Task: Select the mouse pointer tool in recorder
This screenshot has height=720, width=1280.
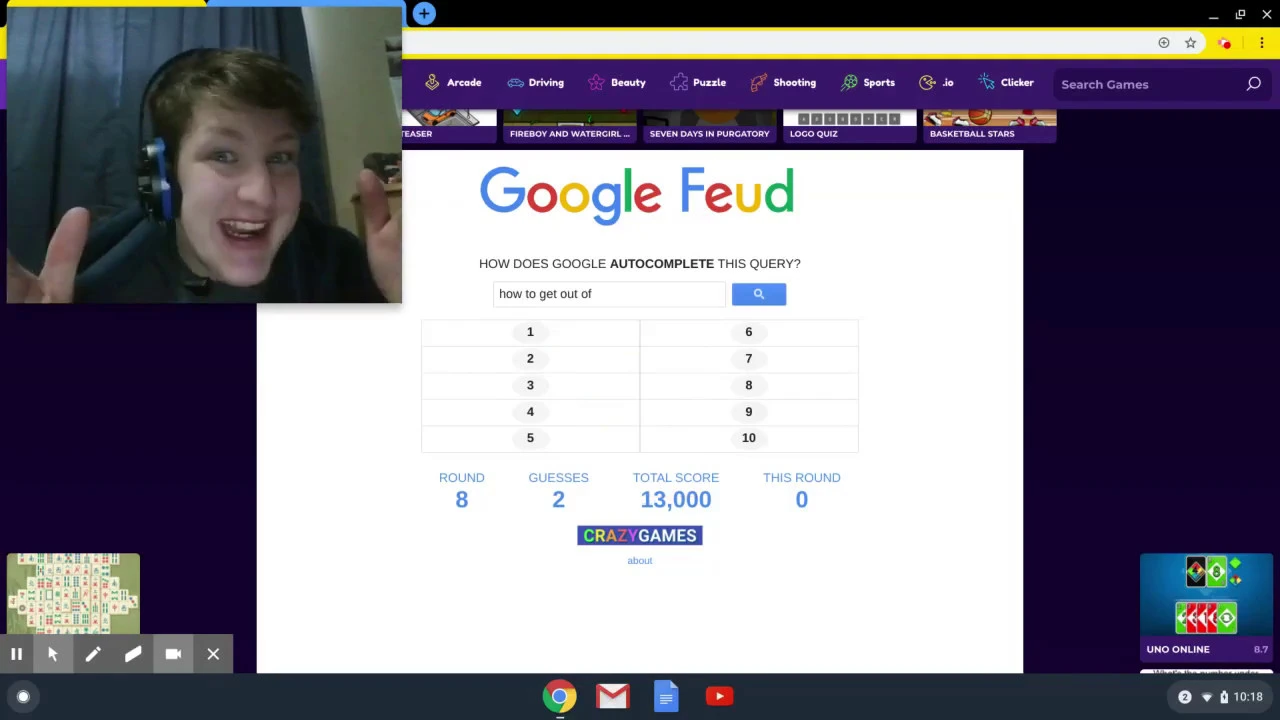Action: 53,654
